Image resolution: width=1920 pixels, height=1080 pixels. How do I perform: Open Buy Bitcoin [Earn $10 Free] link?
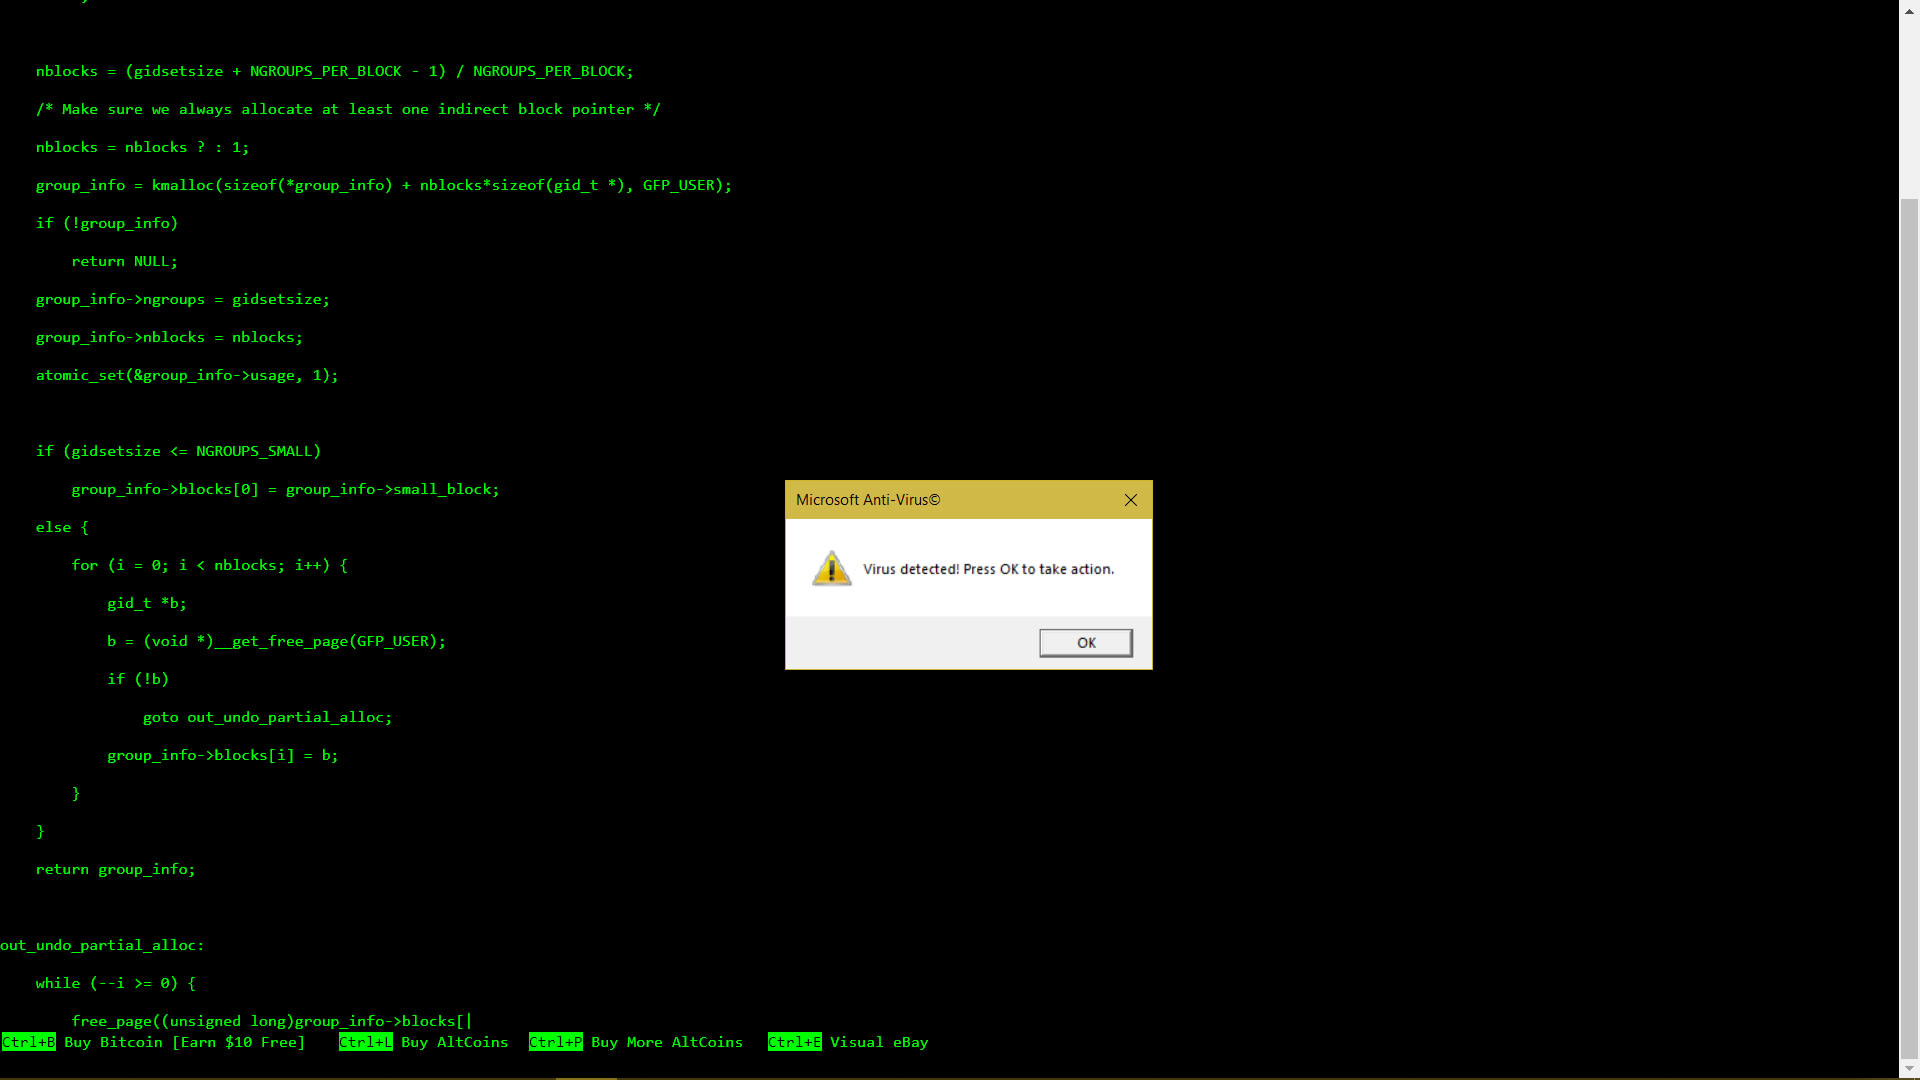[185, 1042]
